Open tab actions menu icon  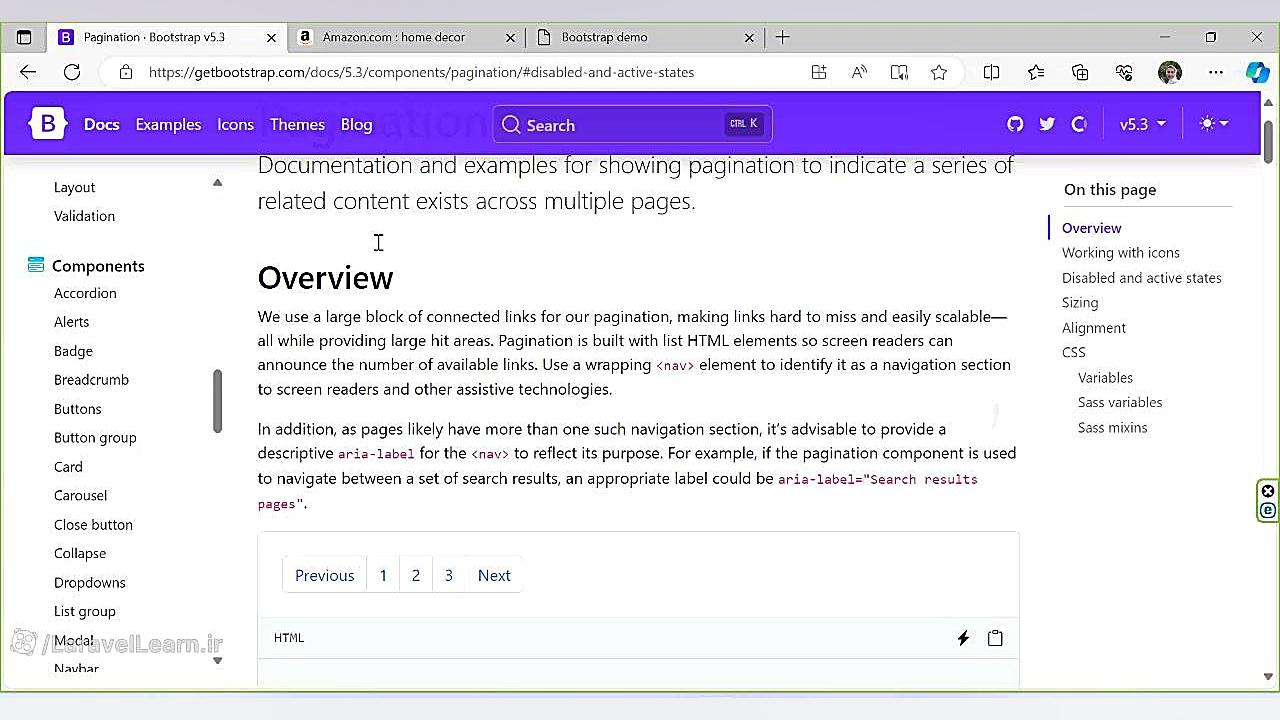tap(24, 37)
